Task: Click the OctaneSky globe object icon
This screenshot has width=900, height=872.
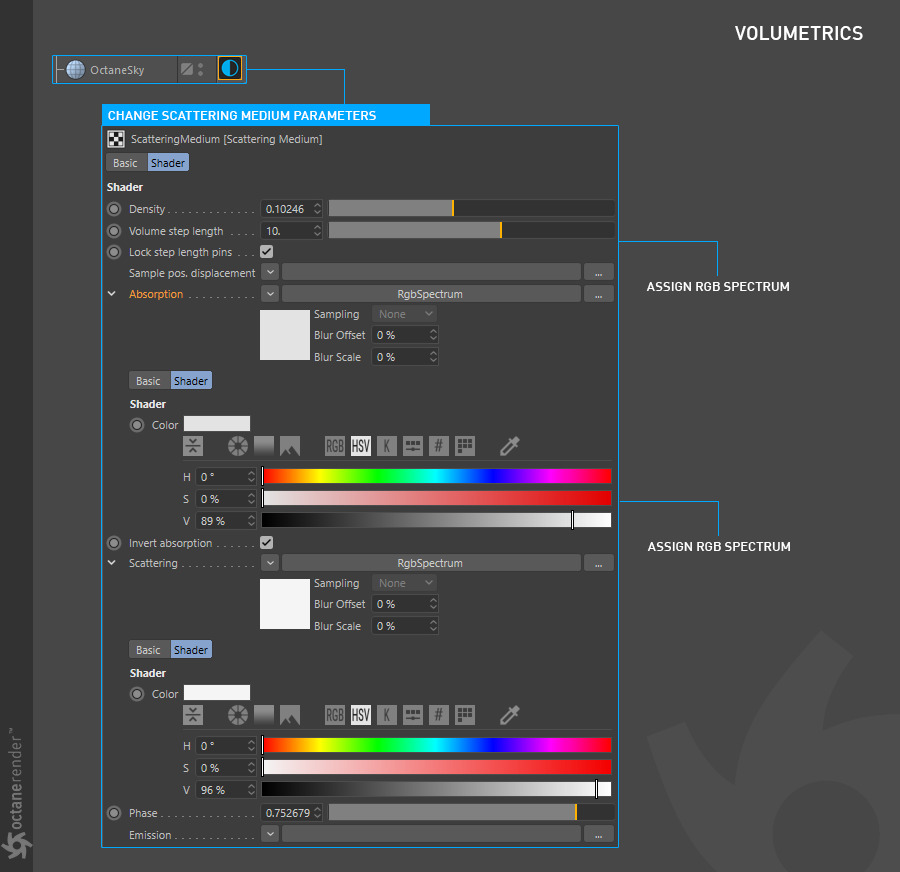Action: click(x=75, y=70)
